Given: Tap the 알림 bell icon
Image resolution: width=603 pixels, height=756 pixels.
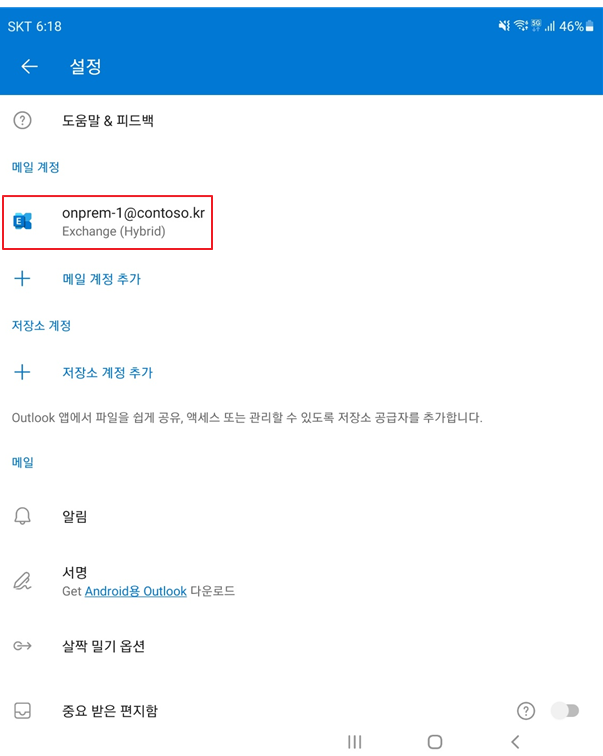Looking at the screenshot, I should pos(22,516).
